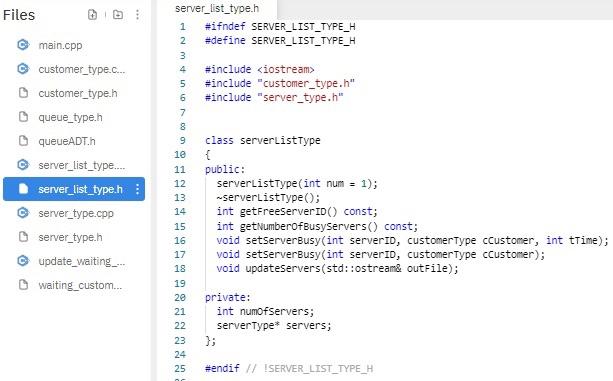Click the setServerBusy line with 'int tTime'
Viewport: 613px width, 381px height.
point(413,240)
